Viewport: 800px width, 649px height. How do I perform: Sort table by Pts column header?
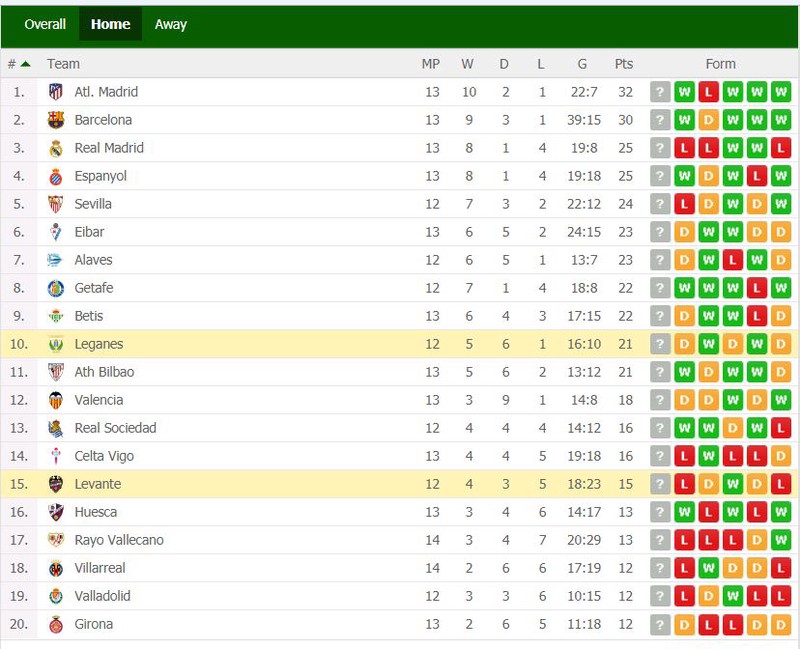(623, 64)
